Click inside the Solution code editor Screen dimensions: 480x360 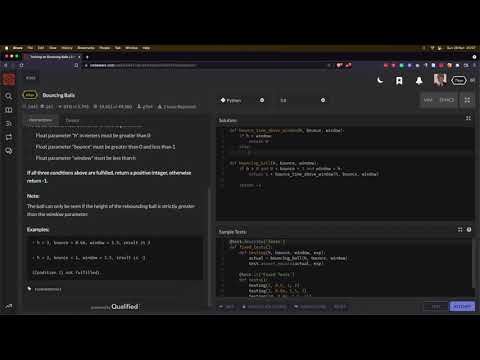(x=345, y=173)
